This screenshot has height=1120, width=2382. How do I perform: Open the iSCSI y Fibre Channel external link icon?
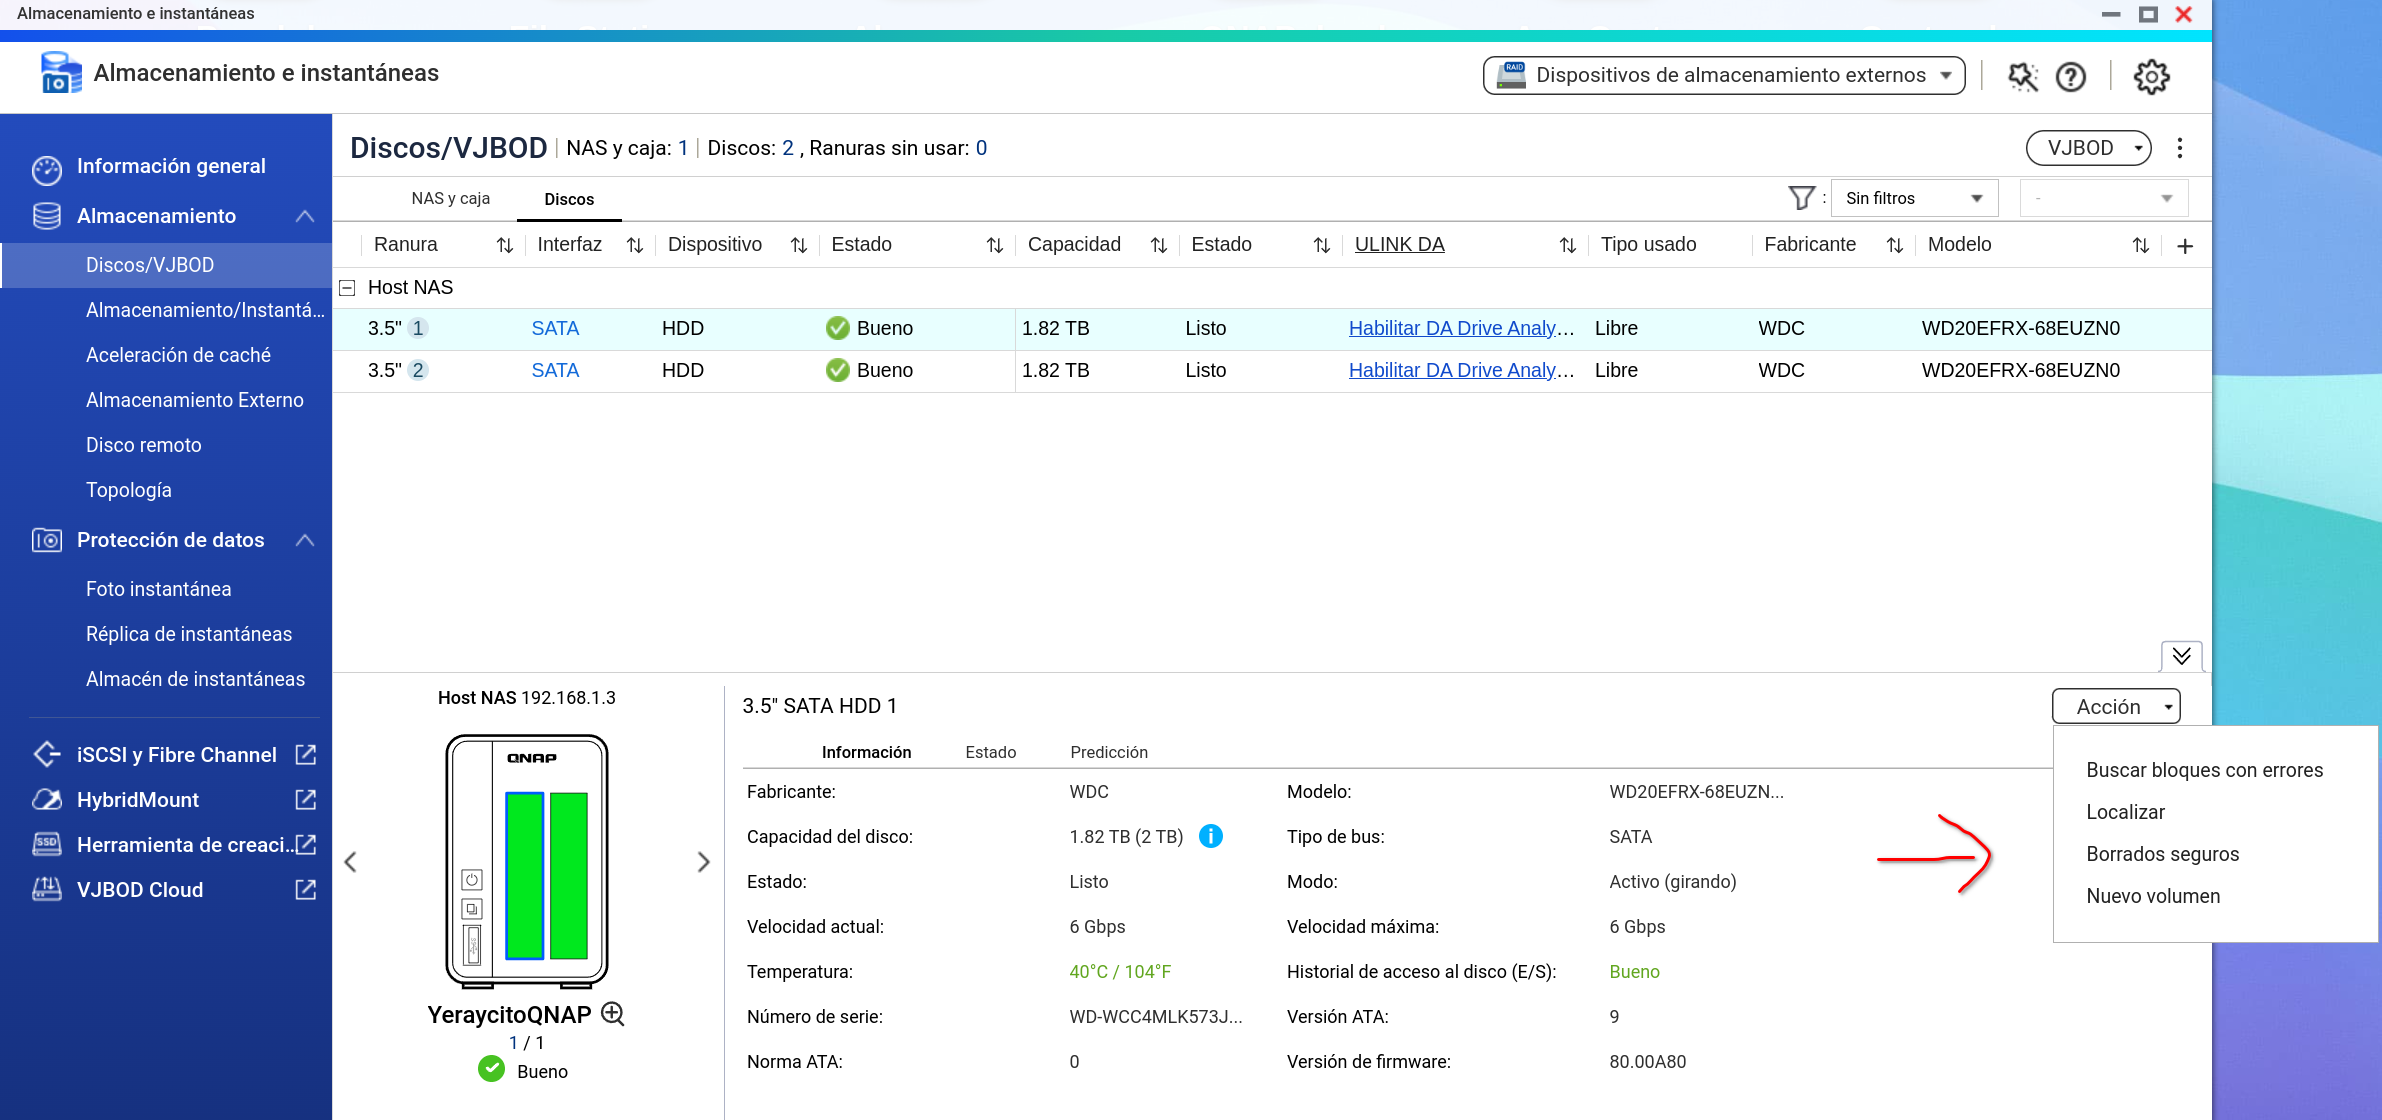[x=306, y=755]
